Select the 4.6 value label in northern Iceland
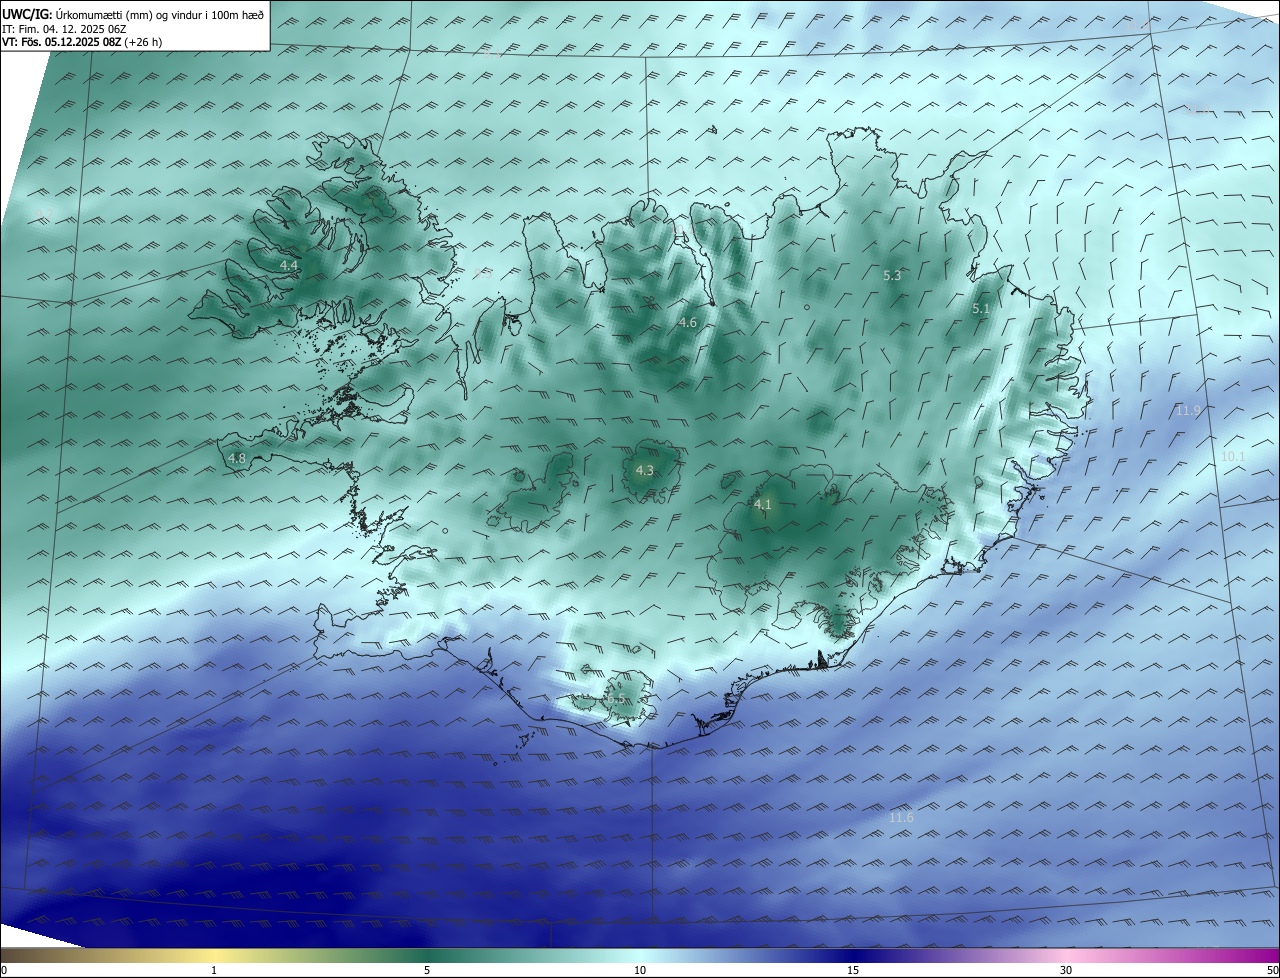 [x=687, y=322]
